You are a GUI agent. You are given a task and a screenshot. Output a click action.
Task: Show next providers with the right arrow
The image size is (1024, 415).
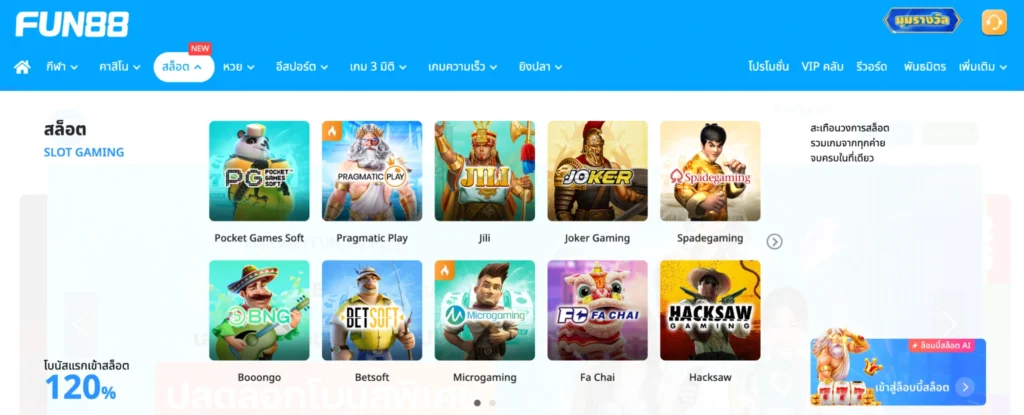click(774, 242)
